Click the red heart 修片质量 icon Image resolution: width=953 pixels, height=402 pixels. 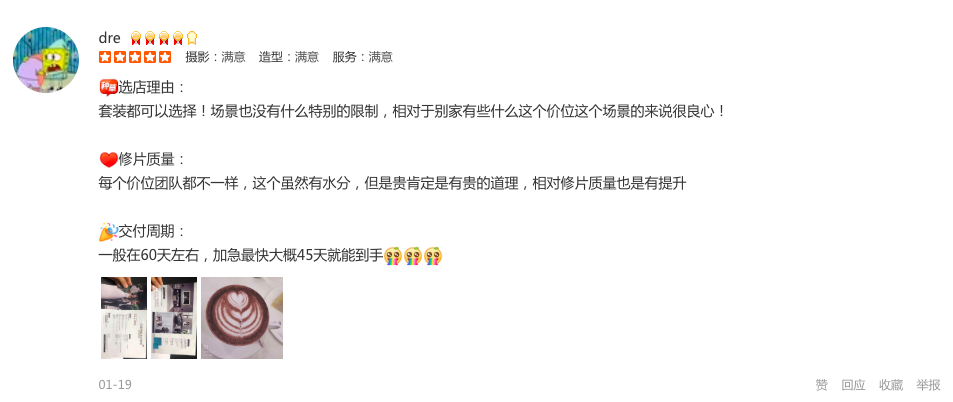click(108, 160)
